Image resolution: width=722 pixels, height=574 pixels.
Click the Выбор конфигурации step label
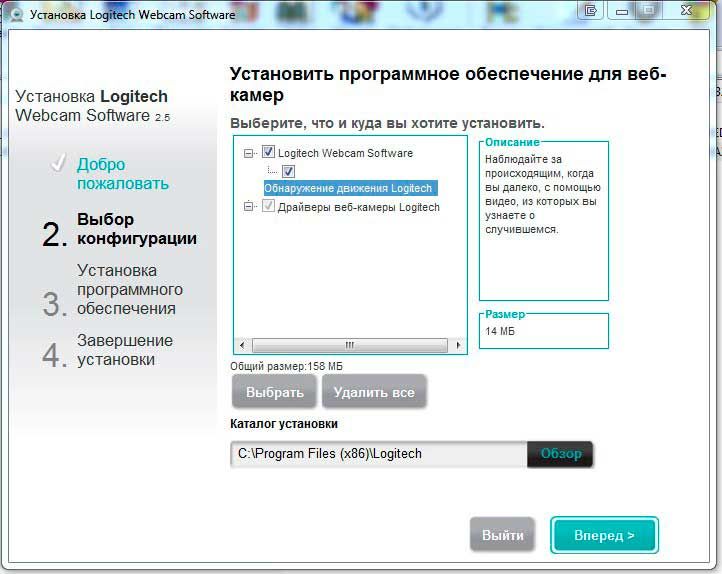click(137, 229)
